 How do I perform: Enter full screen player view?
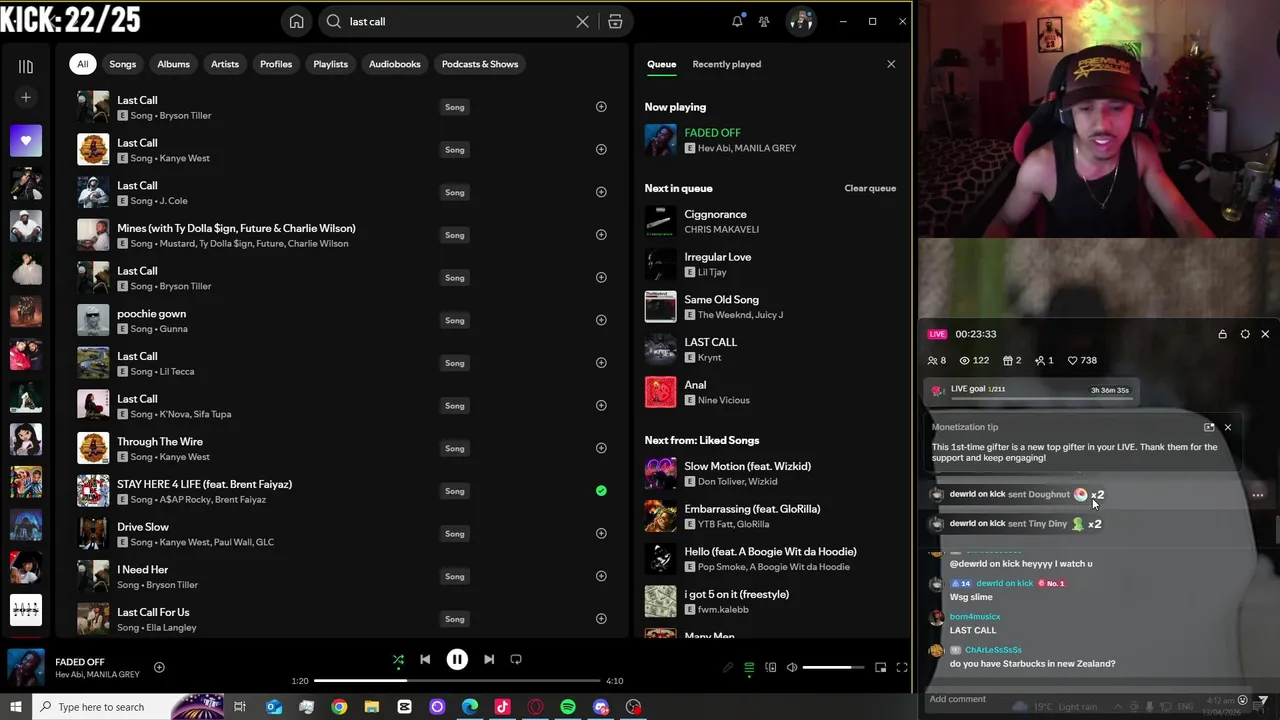click(x=901, y=668)
